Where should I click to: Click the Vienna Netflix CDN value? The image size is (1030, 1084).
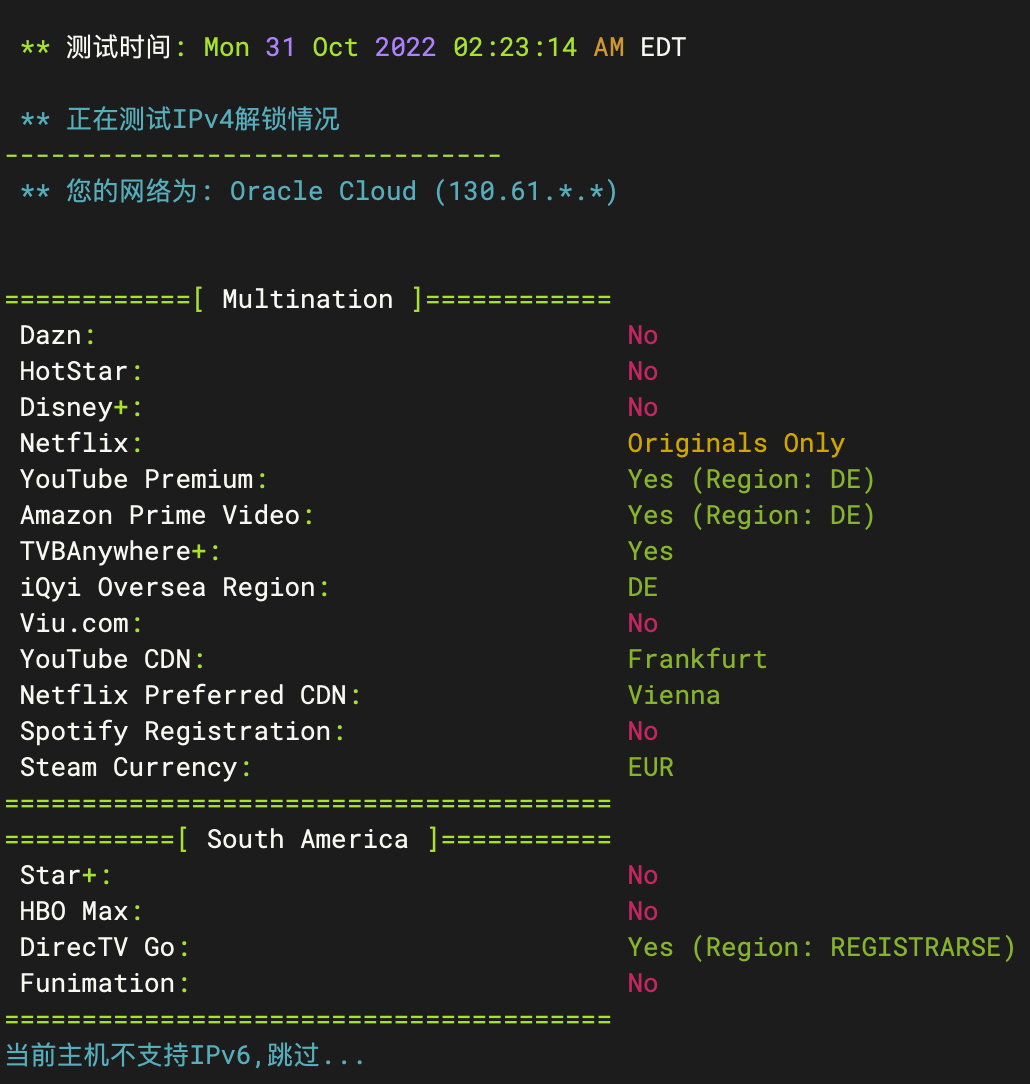click(x=673, y=695)
